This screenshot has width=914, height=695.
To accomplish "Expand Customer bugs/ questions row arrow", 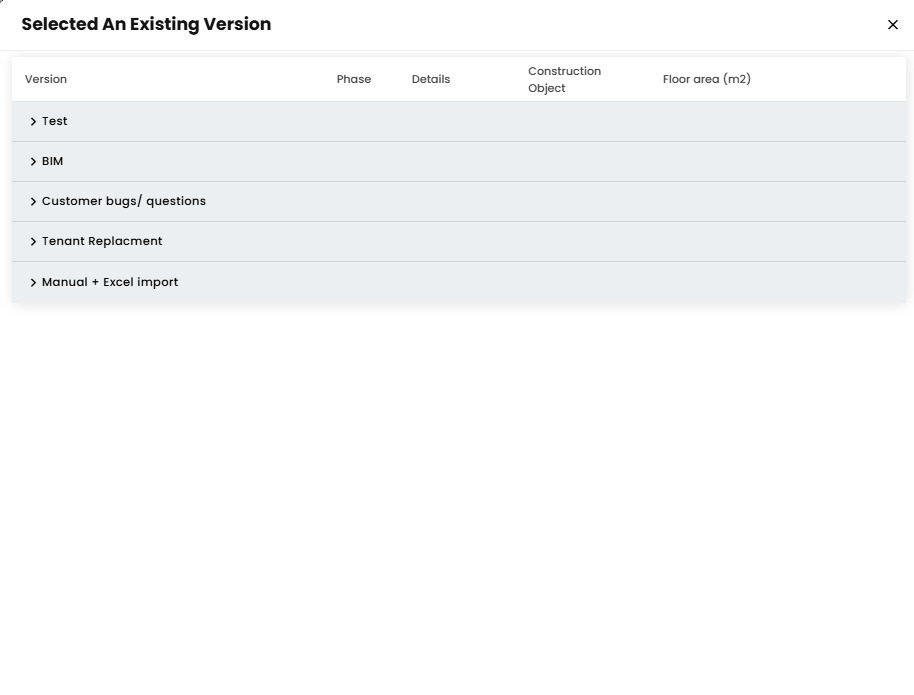I will (33, 202).
